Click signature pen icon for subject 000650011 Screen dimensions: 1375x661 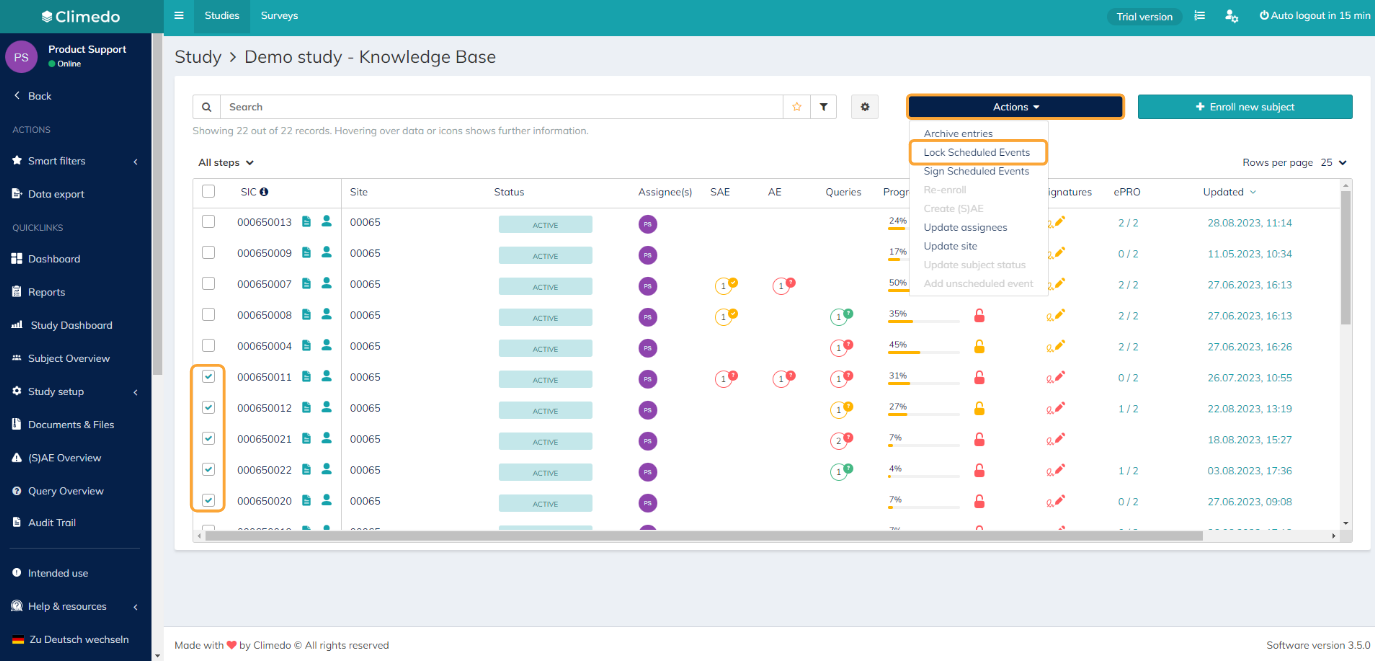click(1056, 377)
